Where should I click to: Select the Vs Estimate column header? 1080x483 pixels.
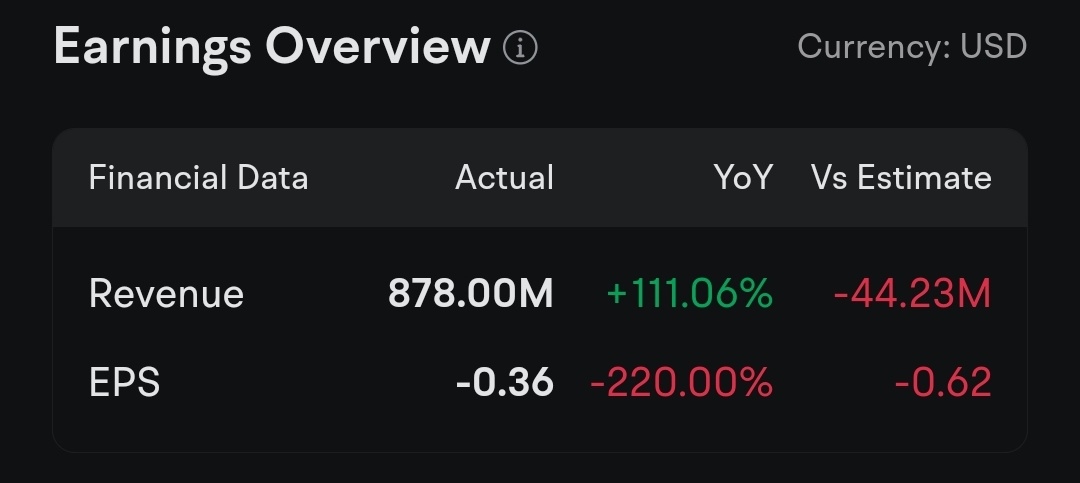(x=901, y=178)
